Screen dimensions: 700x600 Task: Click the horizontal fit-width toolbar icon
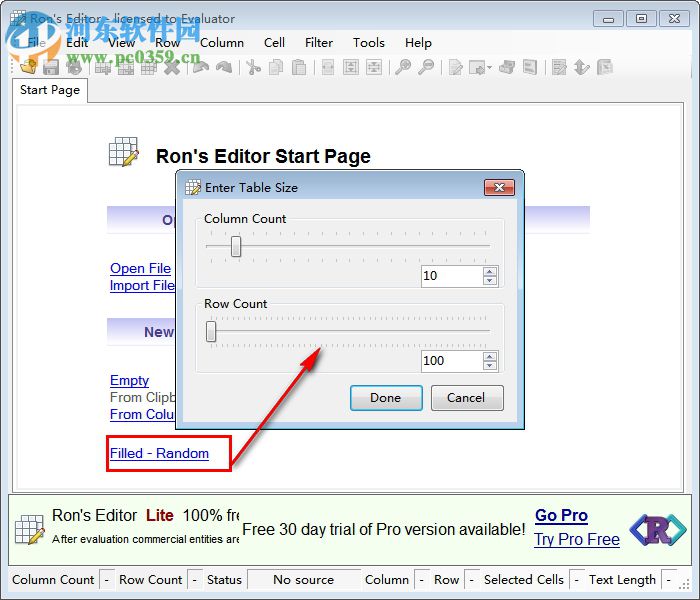[328, 67]
